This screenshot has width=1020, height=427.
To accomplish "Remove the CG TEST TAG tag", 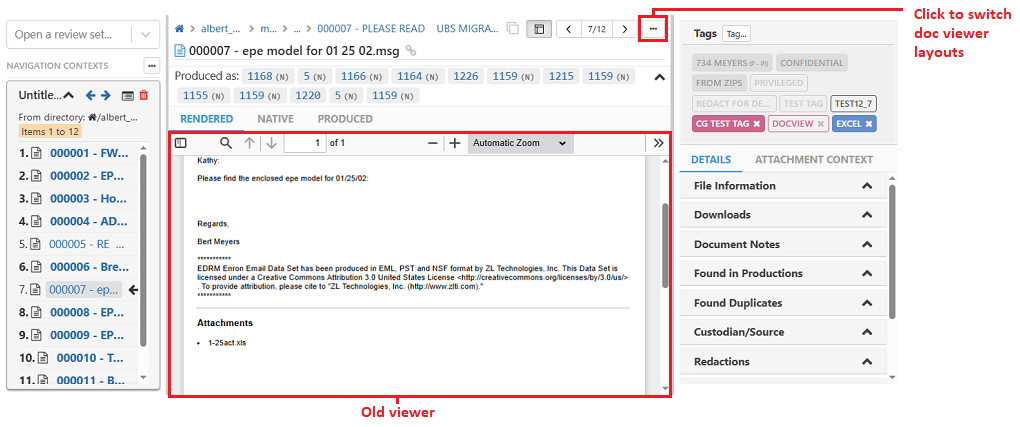I will click(x=757, y=124).
